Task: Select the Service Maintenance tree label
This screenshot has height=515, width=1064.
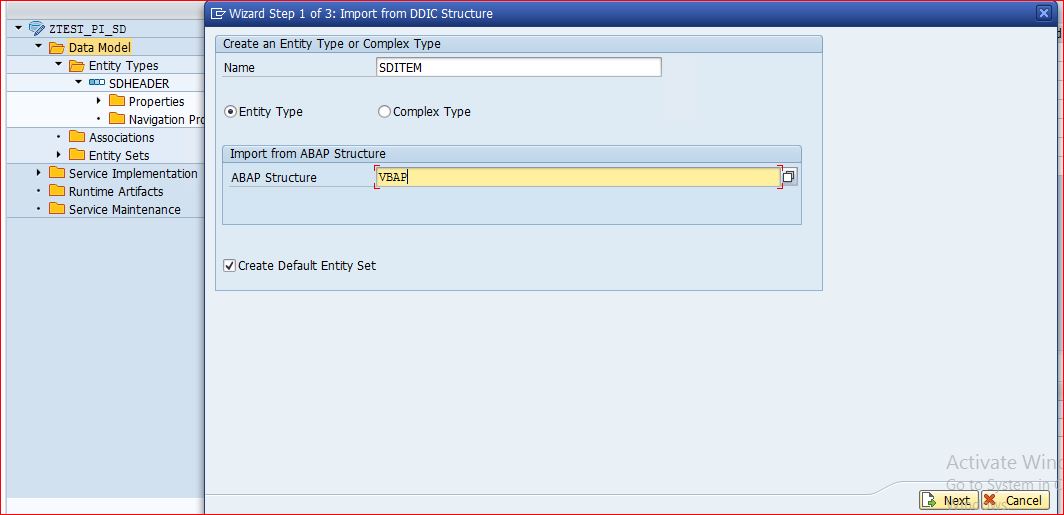Action: point(125,210)
